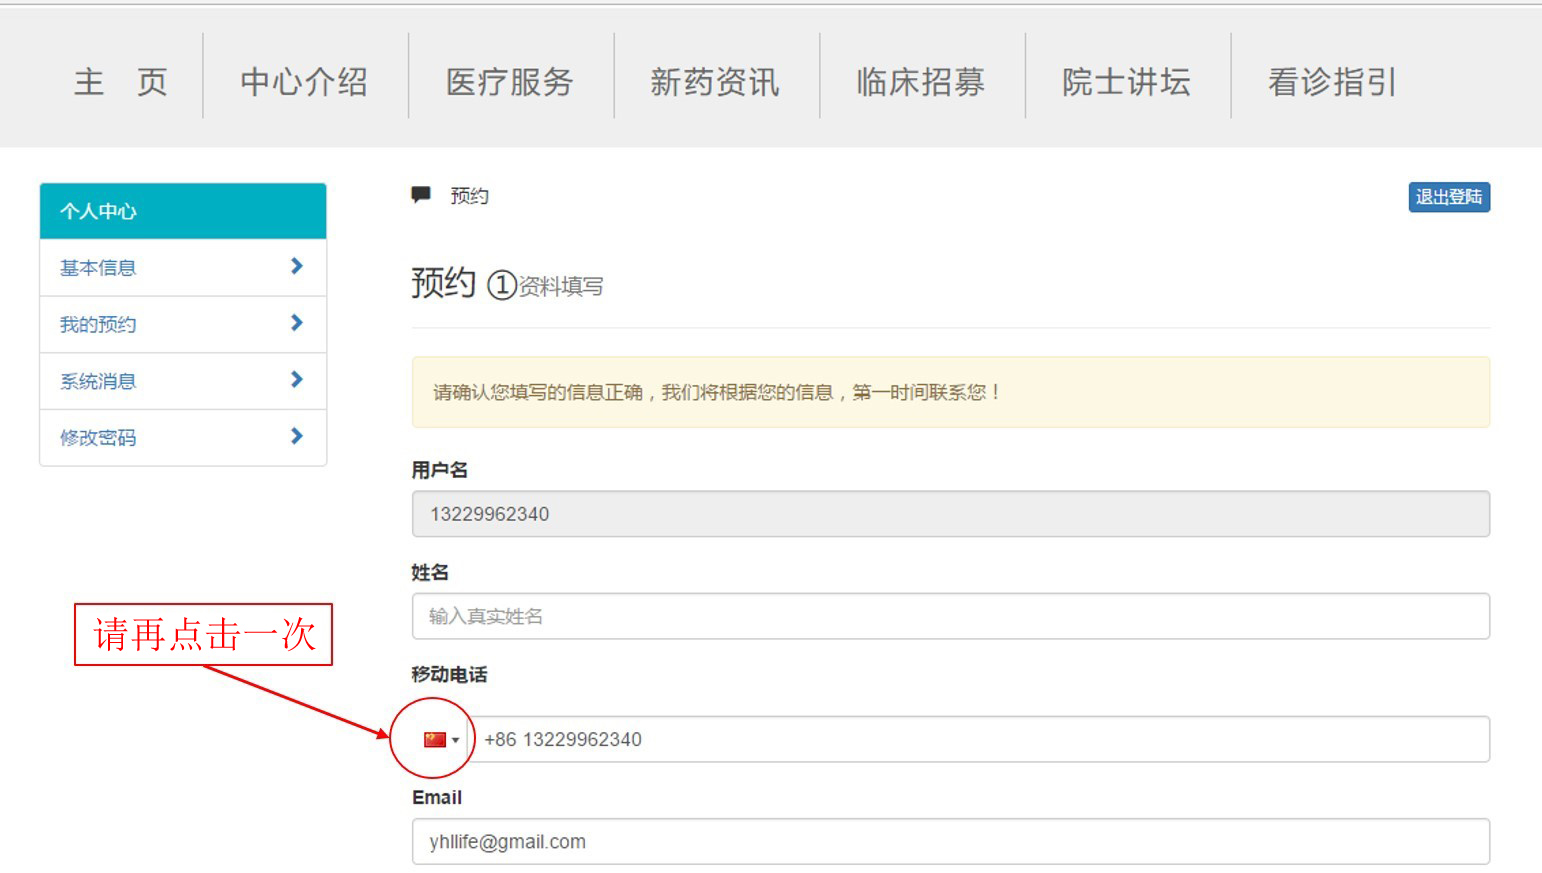Open the China flag country code dropdown

tap(441, 740)
